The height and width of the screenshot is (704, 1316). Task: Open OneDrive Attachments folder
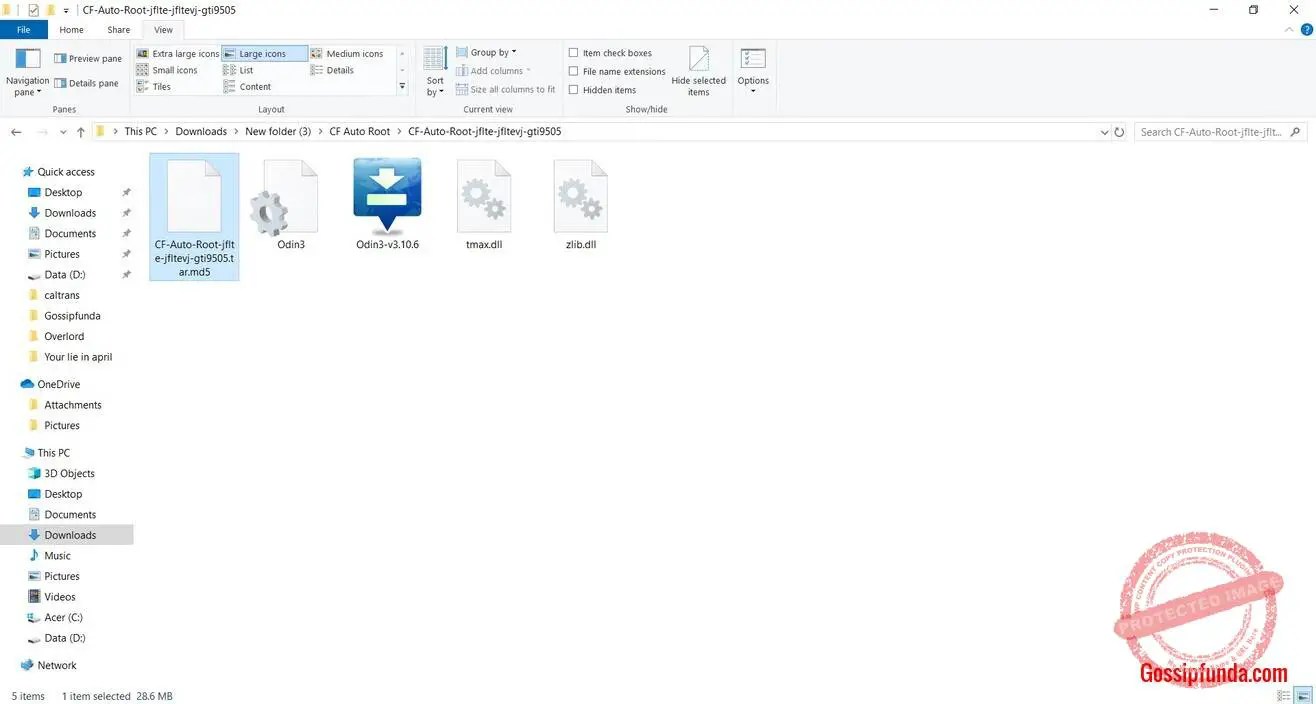tap(73, 405)
